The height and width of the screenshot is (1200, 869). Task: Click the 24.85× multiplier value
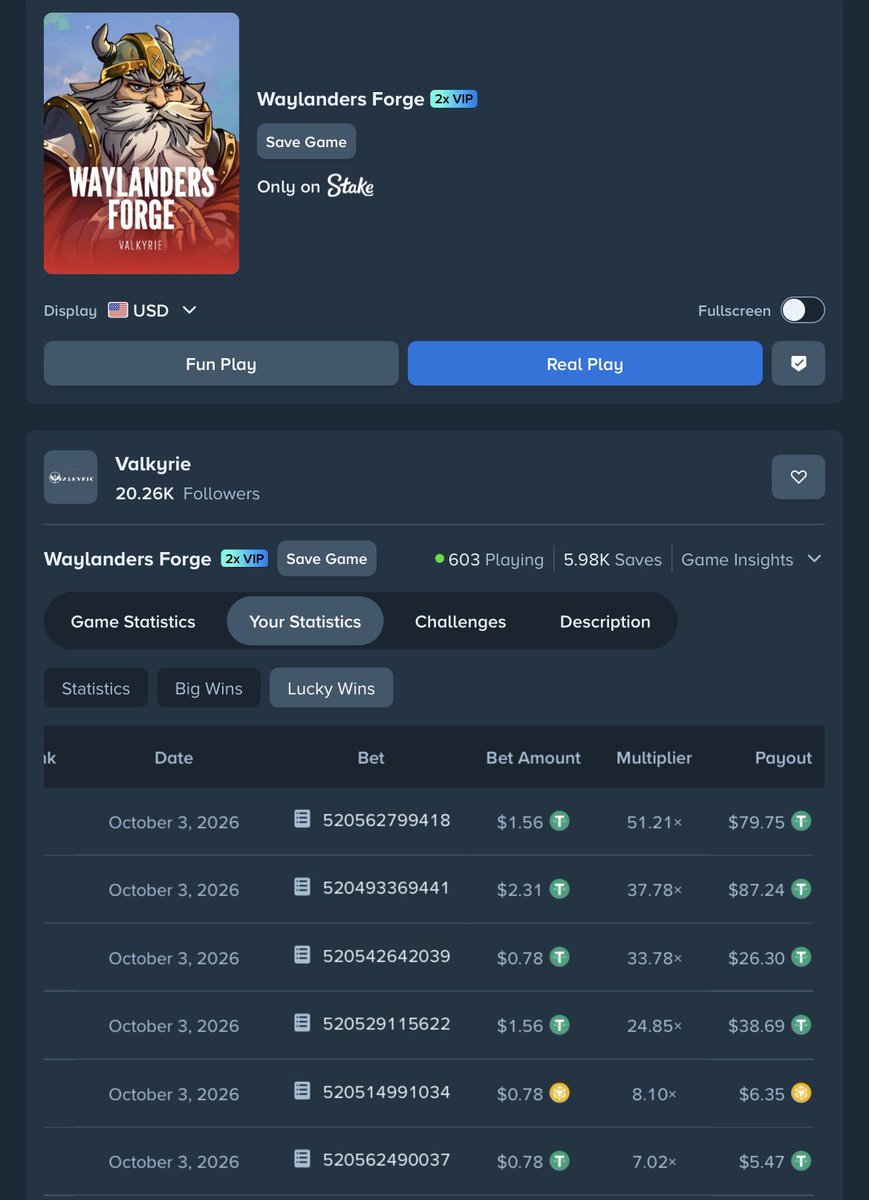tap(654, 1026)
